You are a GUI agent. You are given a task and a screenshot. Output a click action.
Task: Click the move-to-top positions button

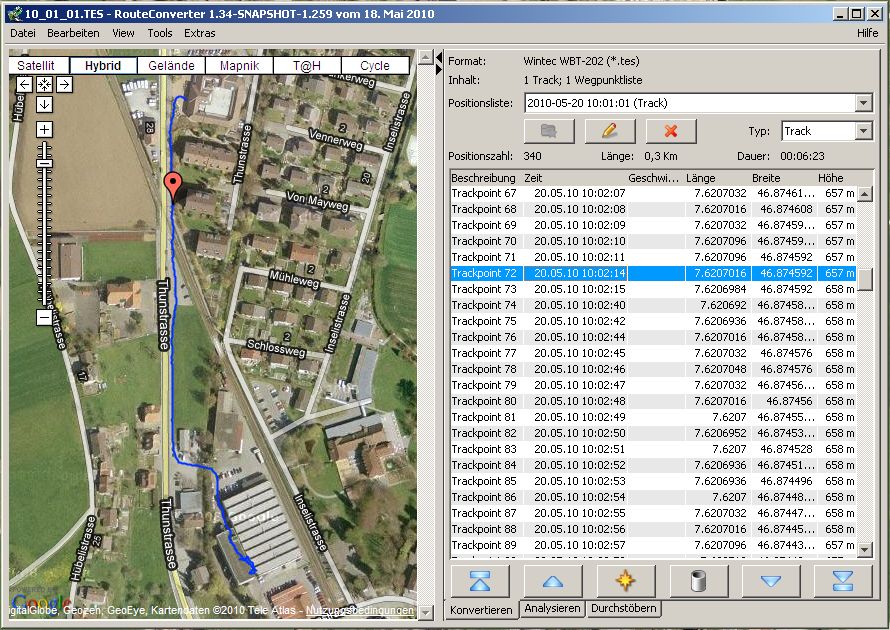[x=480, y=581]
